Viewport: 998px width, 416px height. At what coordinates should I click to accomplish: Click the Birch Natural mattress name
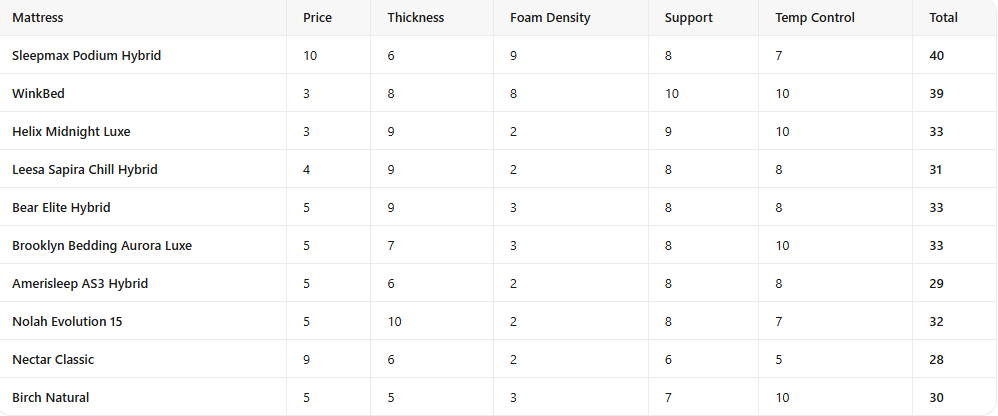click(50, 398)
